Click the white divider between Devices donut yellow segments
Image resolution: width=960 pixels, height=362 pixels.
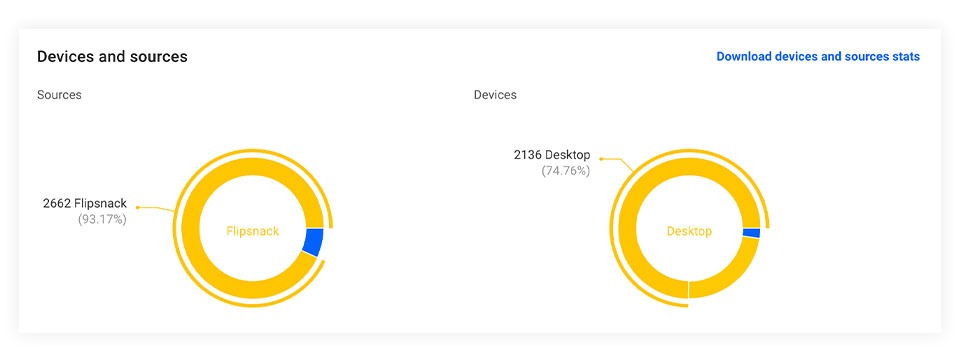pos(689,290)
